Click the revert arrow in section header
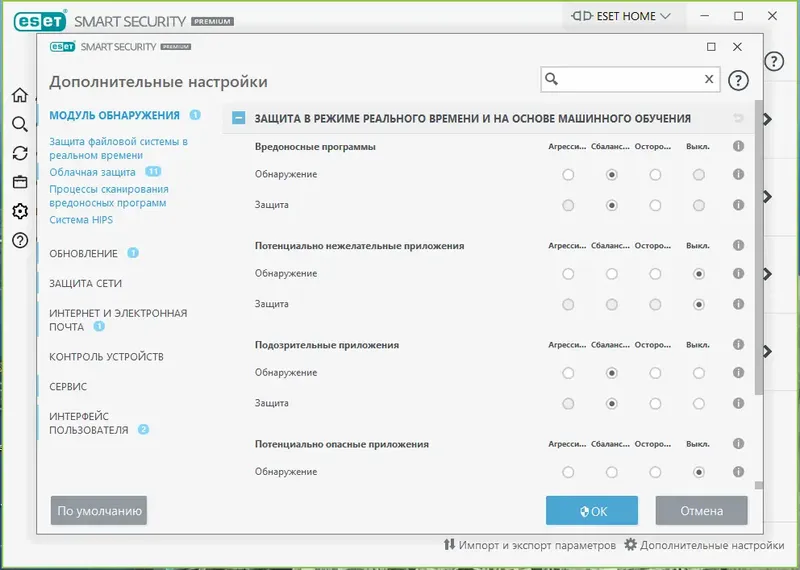 pyautogui.click(x=738, y=118)
